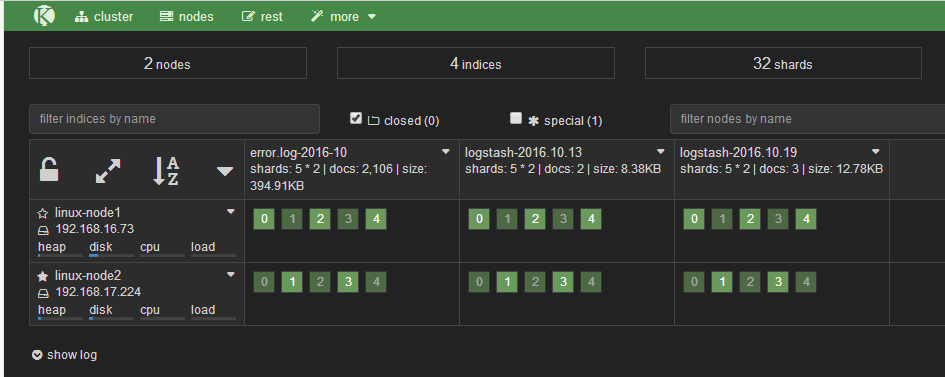Select shard 3 of error.log-2016-10 on linux-node2
This screenshot has height=377, width=945.
point(348,282)
